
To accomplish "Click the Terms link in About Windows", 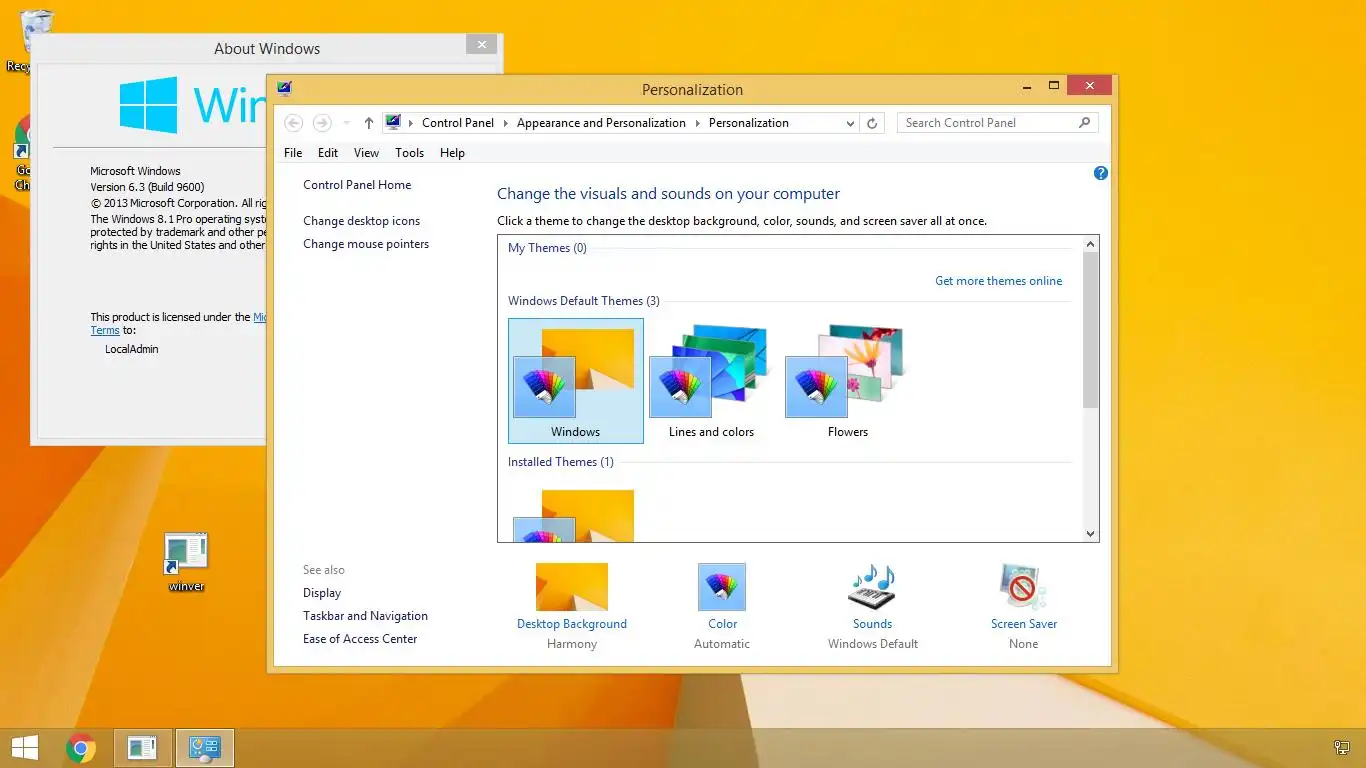I will point(105,330).
